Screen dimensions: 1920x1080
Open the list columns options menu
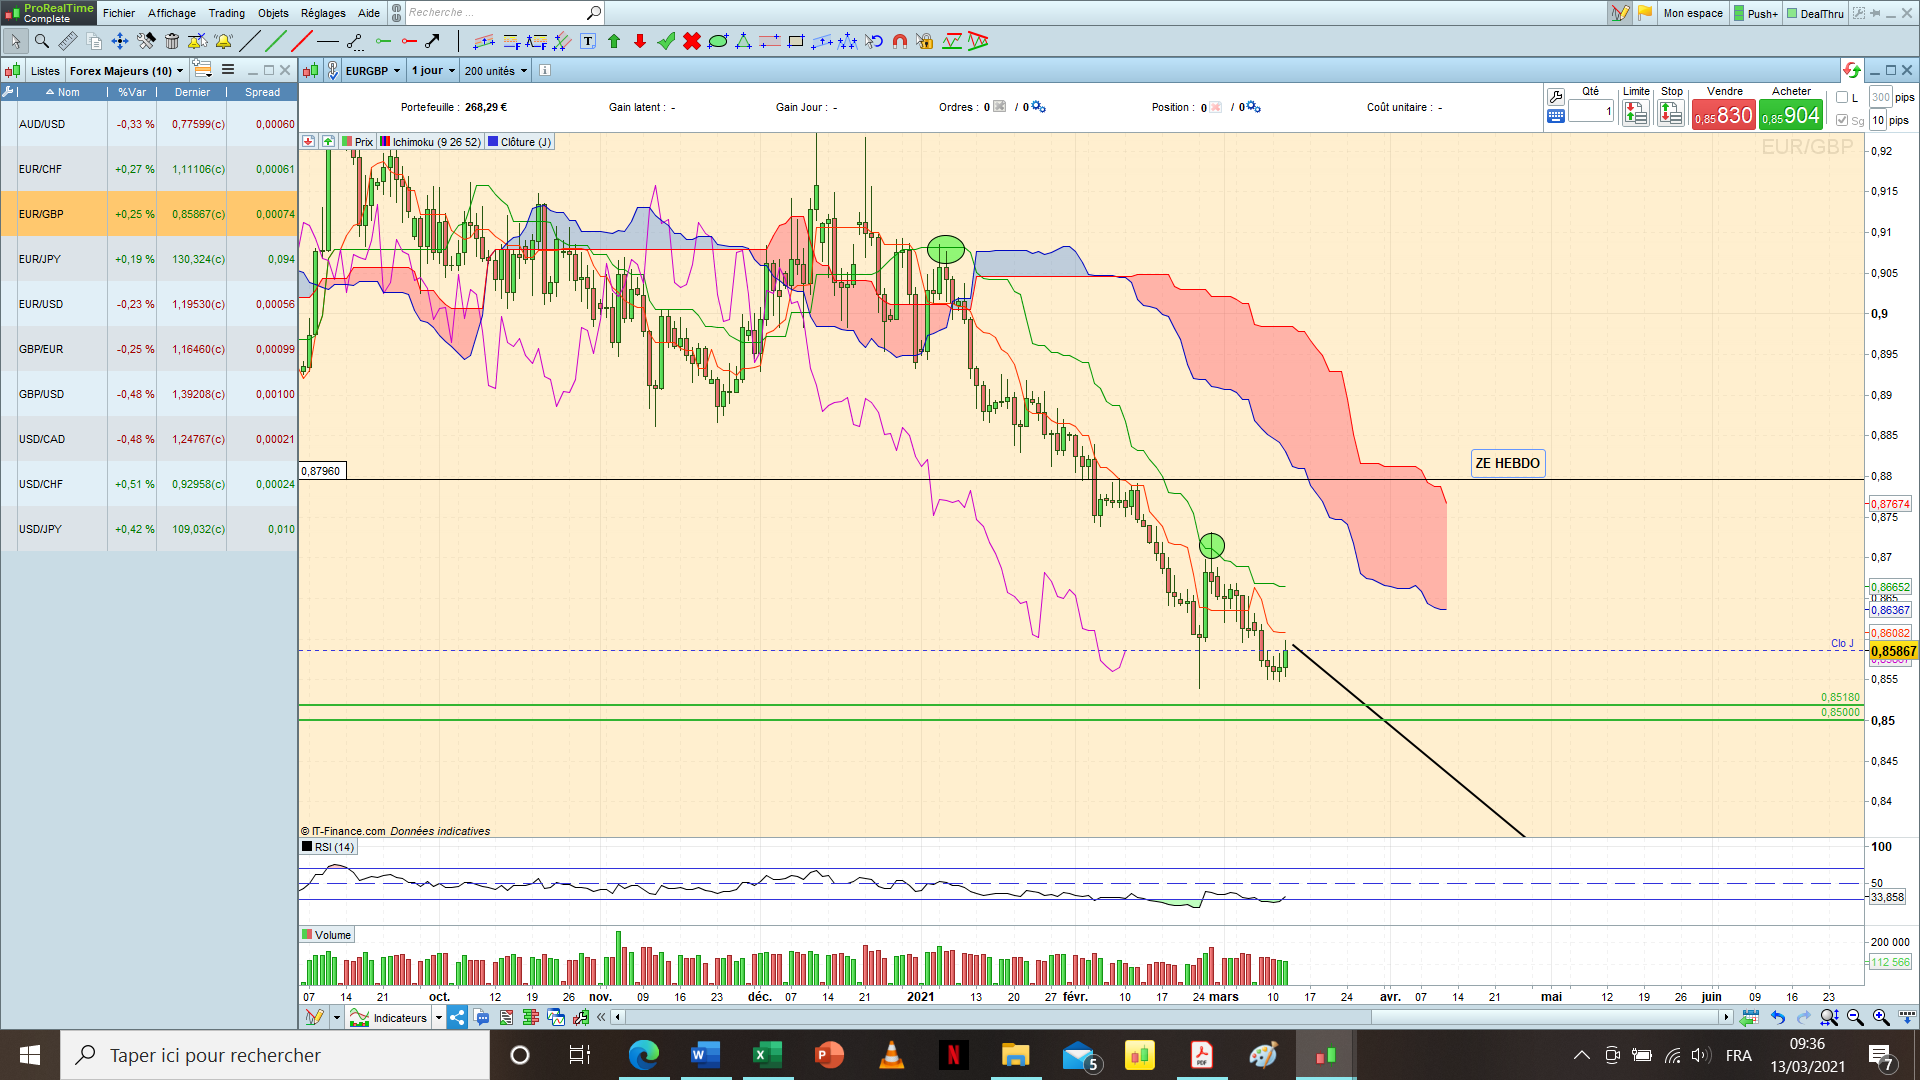coord(228,70)
